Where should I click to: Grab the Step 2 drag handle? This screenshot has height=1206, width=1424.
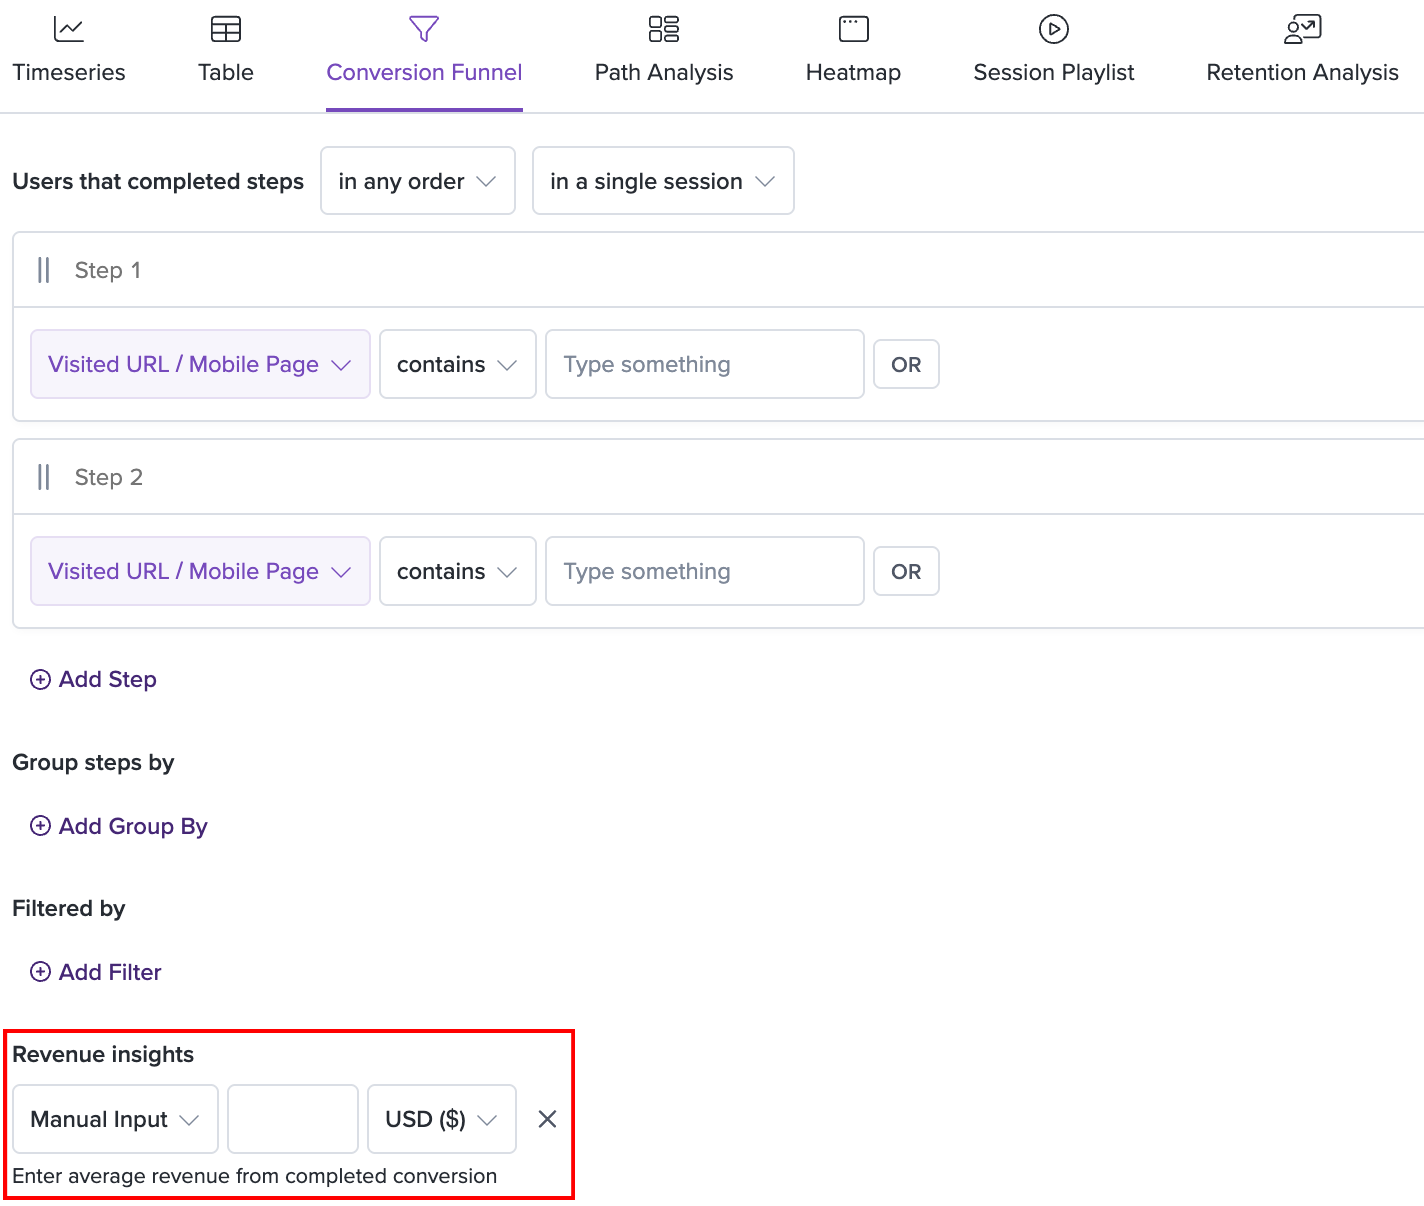(43, 477)
